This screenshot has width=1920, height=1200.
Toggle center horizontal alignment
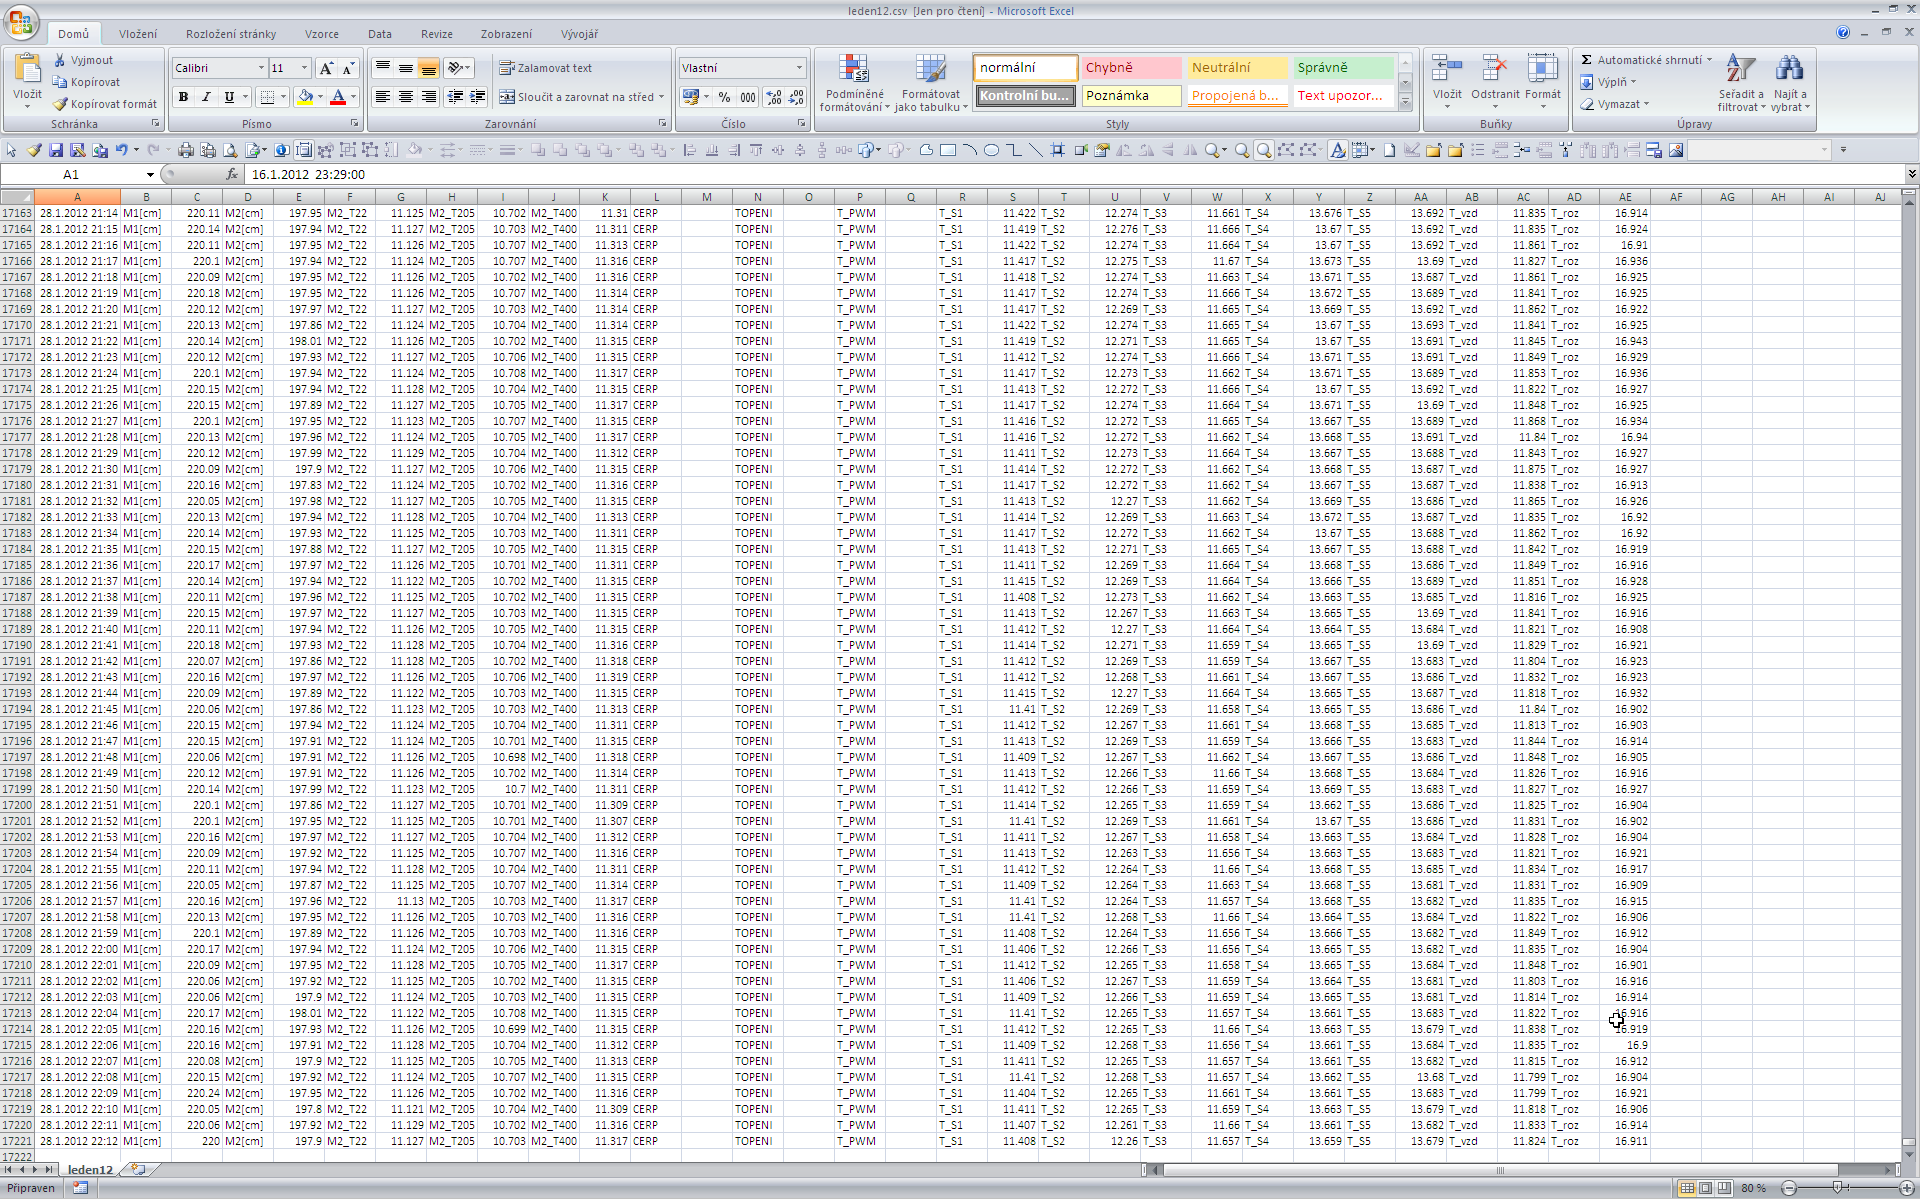pos(405,97)
